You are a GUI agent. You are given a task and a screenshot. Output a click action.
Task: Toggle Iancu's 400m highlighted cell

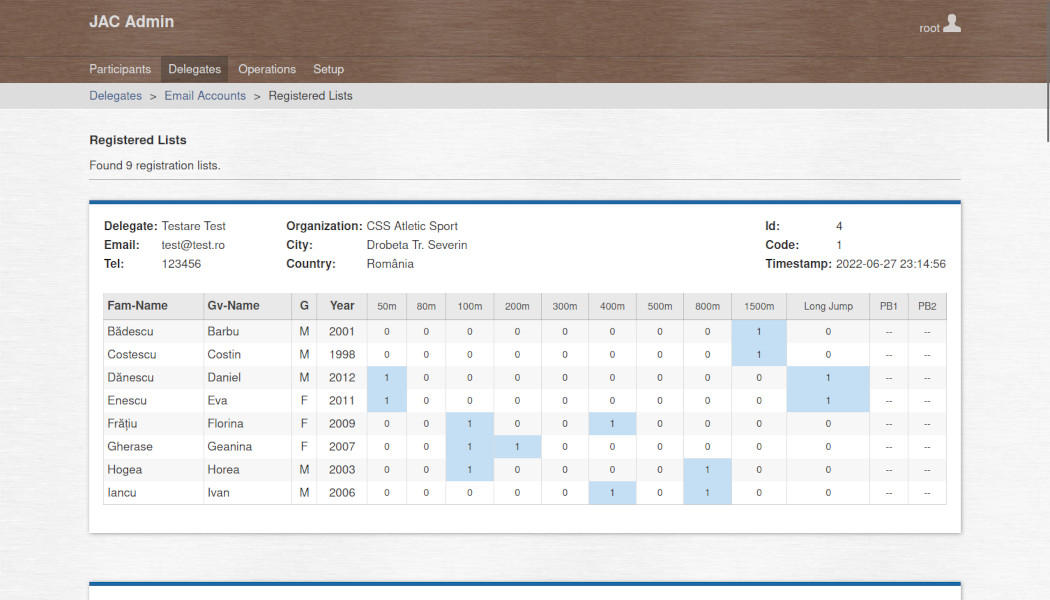click(612, 492)
